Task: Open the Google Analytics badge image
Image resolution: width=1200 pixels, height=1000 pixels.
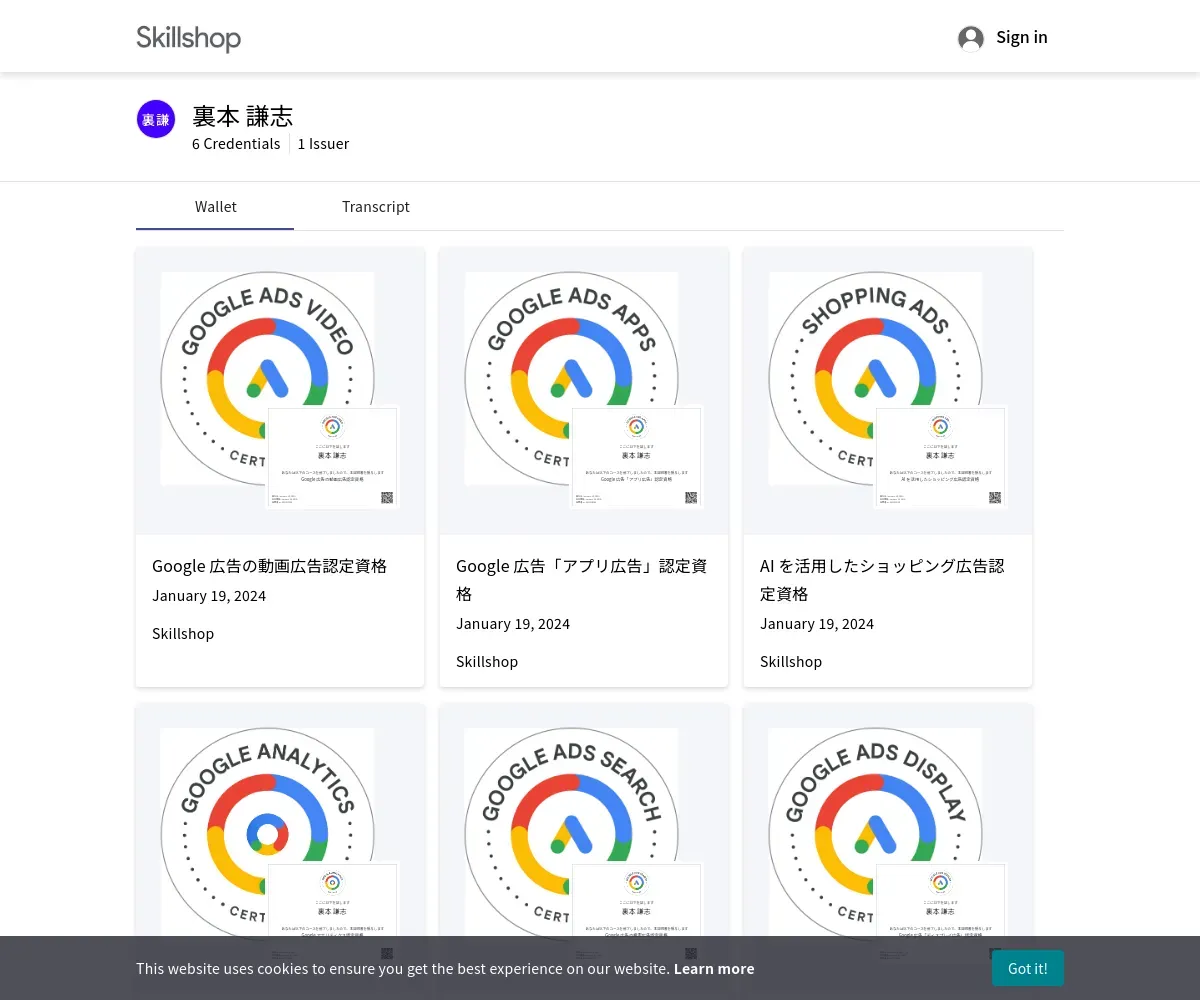Action: tap(267, 834)
